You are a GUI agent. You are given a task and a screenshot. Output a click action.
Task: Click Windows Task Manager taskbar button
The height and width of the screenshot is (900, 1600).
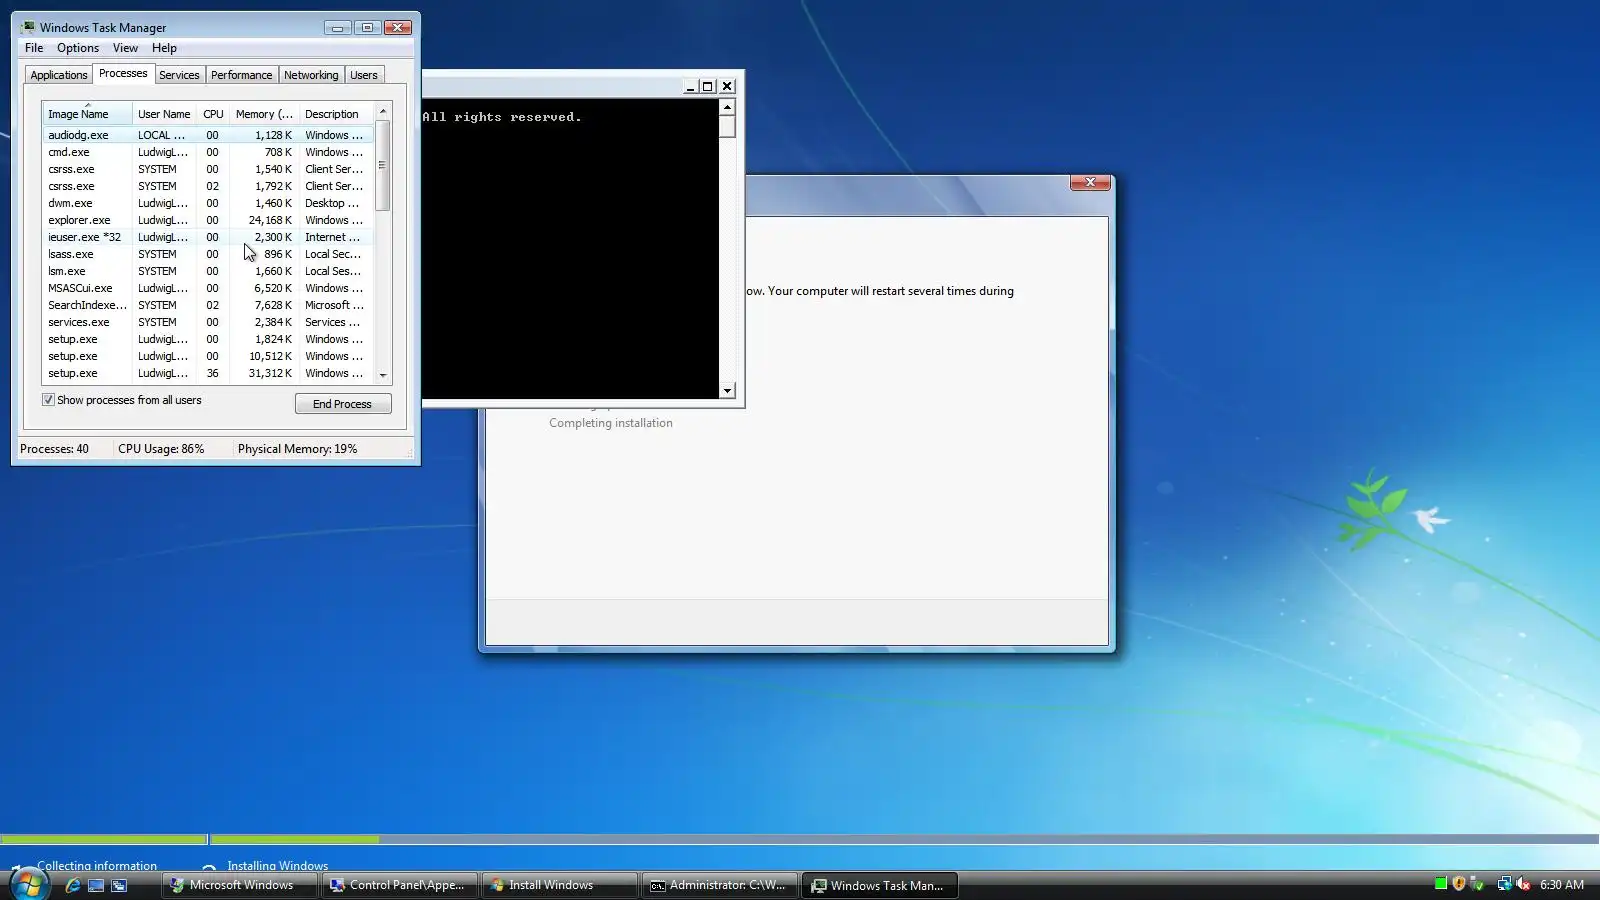coord(880,885)
